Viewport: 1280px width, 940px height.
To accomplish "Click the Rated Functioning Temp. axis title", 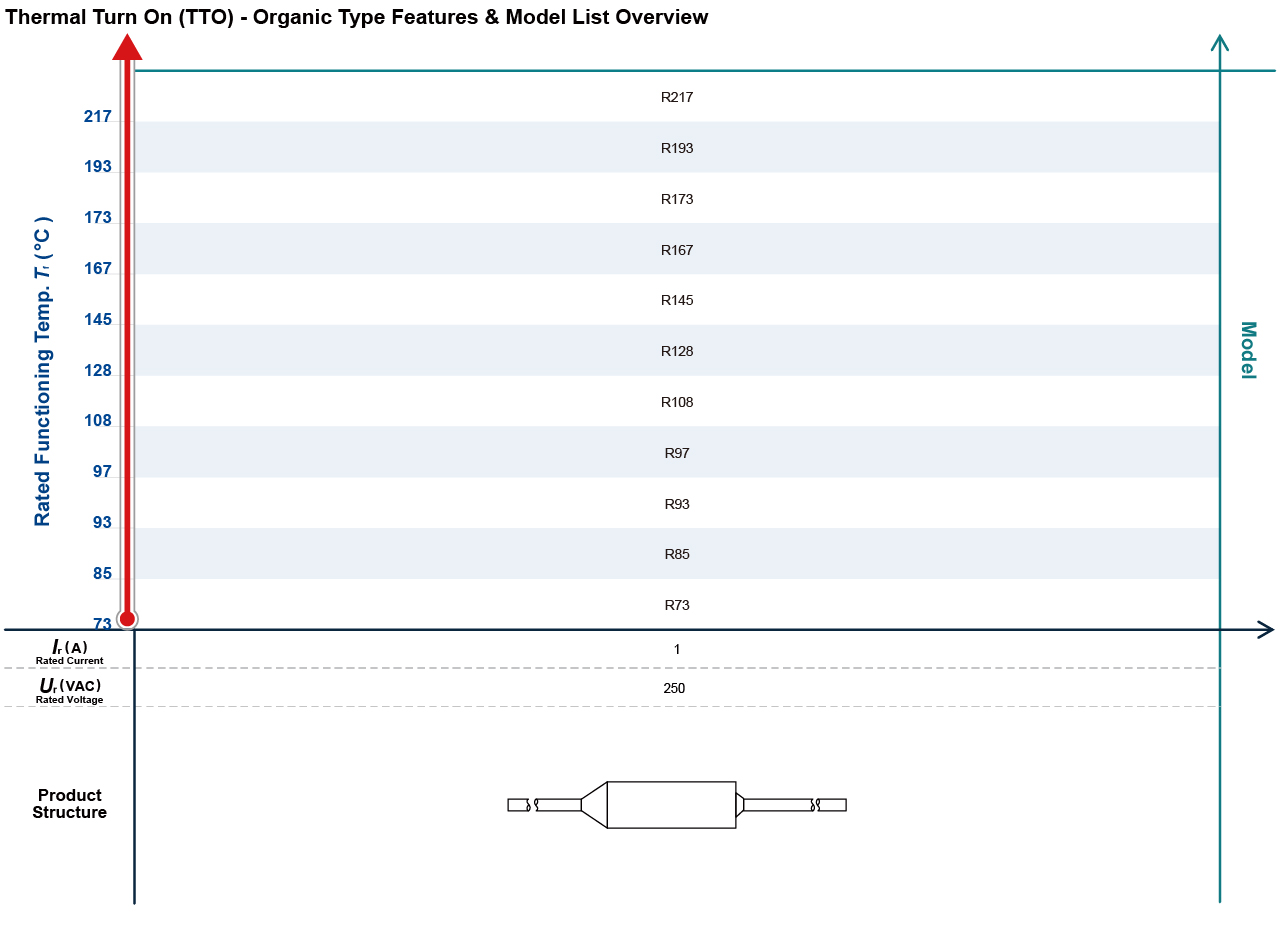I will 42,371.
